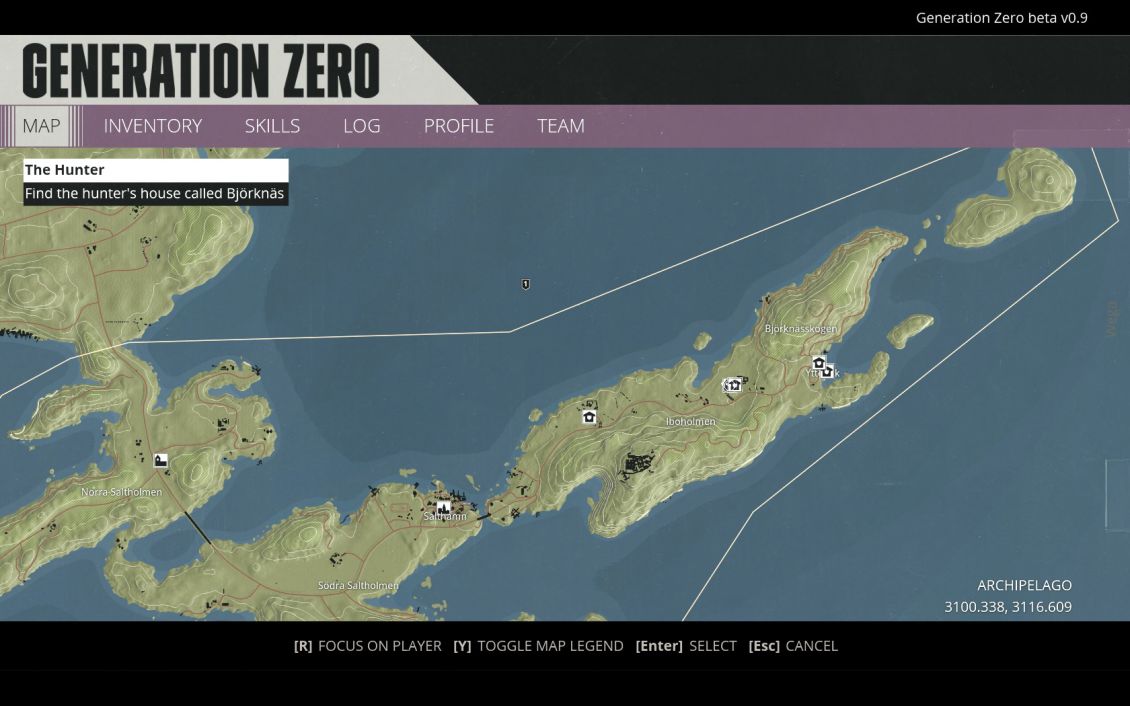Click the dense building cluster south of Iboholmen
The width and height of the screenshot is (1130, 706).
(x=637, y=463)
